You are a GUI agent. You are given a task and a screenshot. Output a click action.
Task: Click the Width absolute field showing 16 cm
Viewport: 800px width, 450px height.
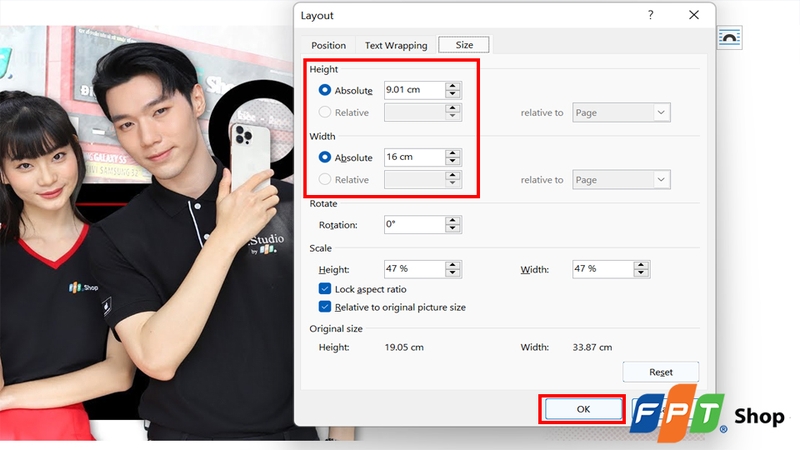click(414, 157)
